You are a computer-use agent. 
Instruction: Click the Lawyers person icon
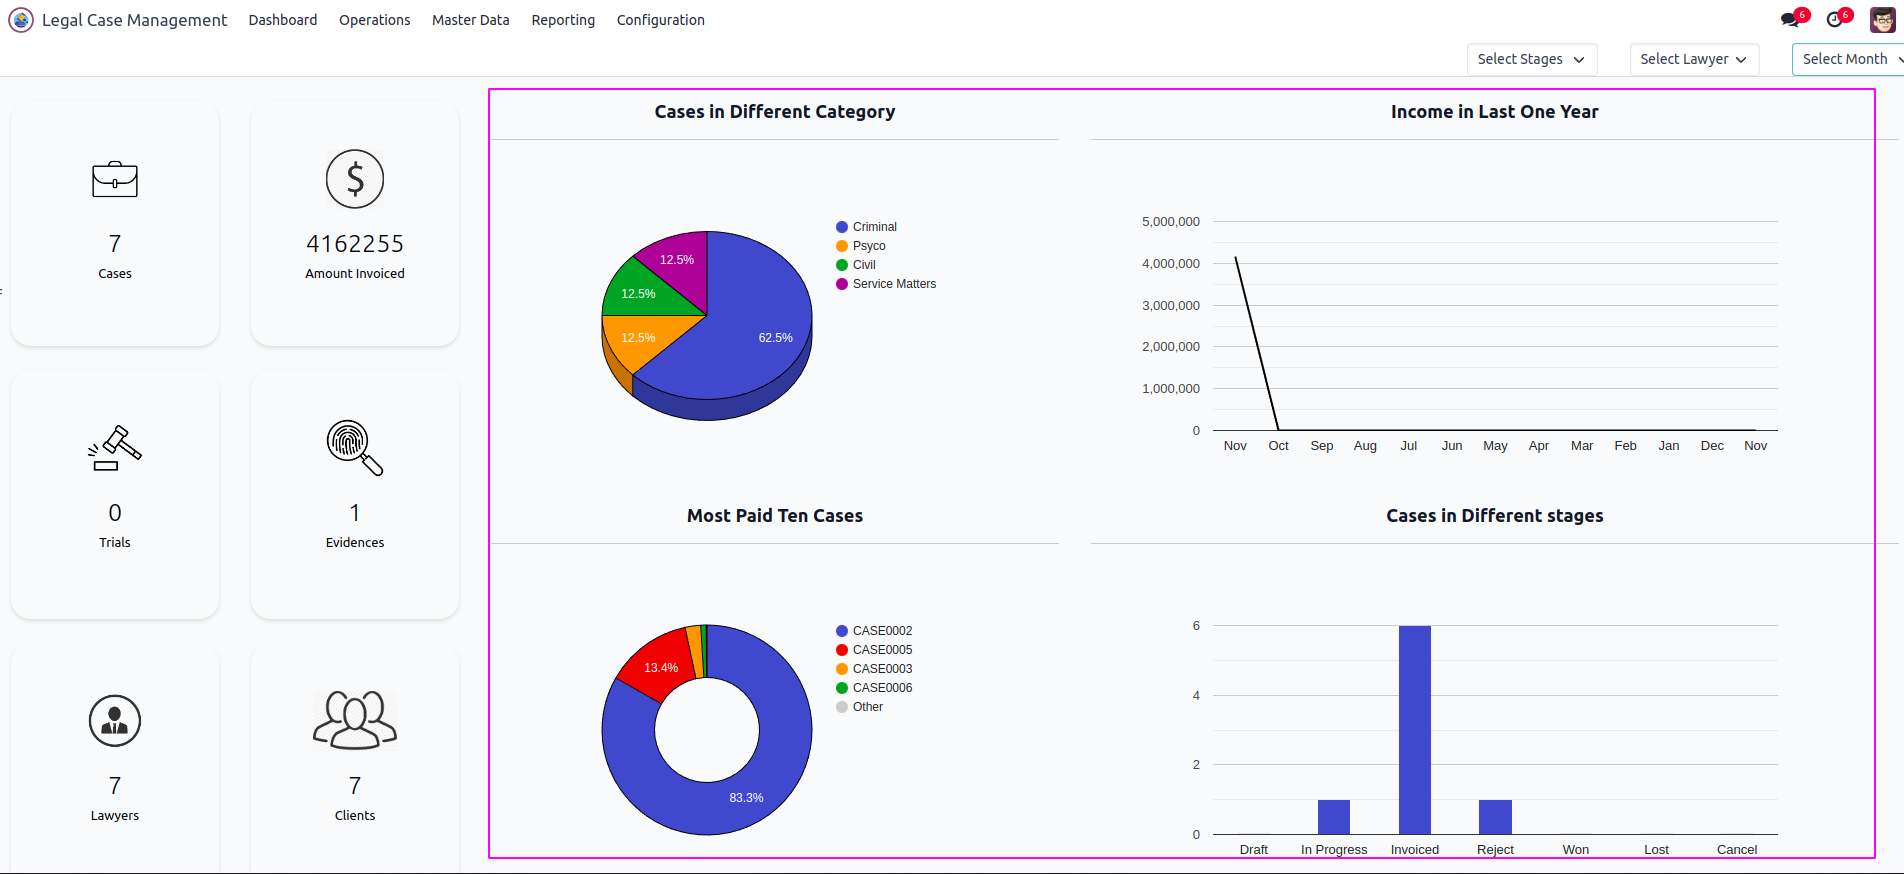tap(115, 721)
